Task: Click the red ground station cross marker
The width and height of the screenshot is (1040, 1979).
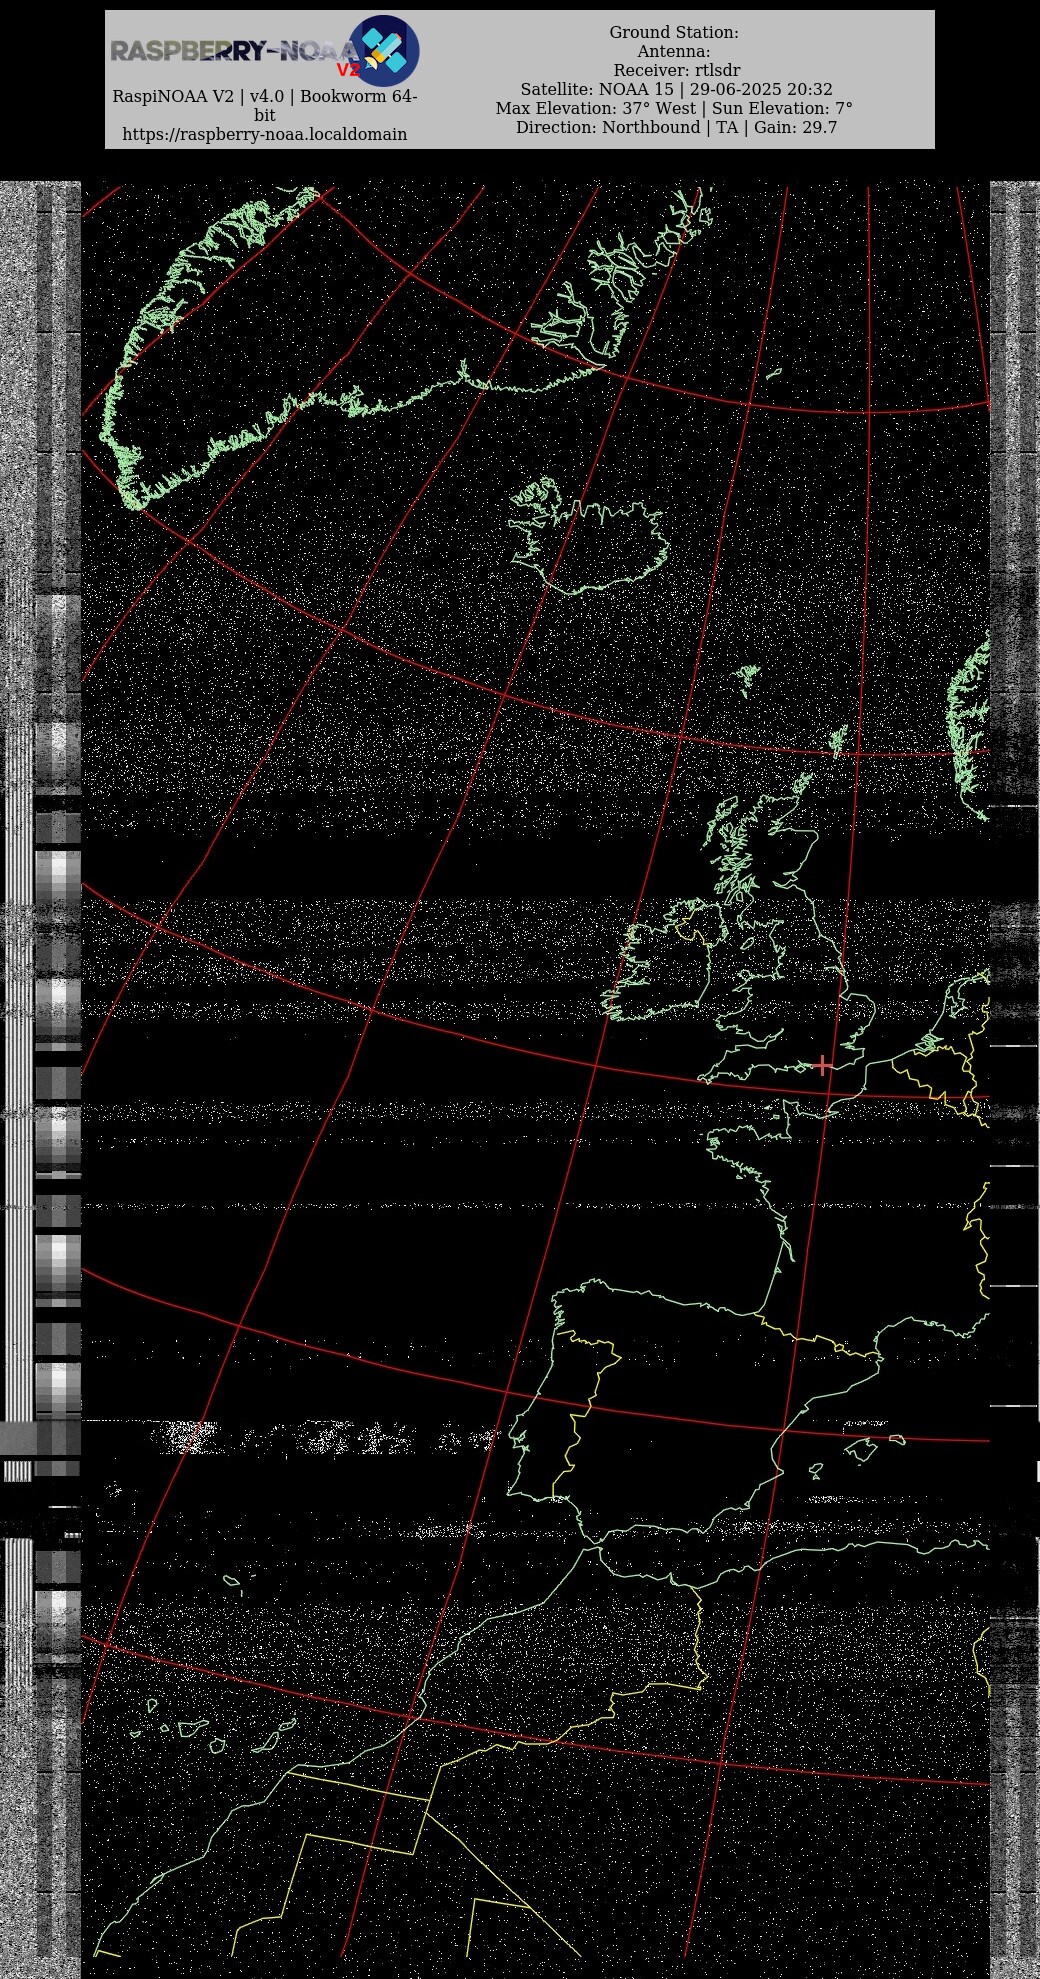Action: point(822,1065)
